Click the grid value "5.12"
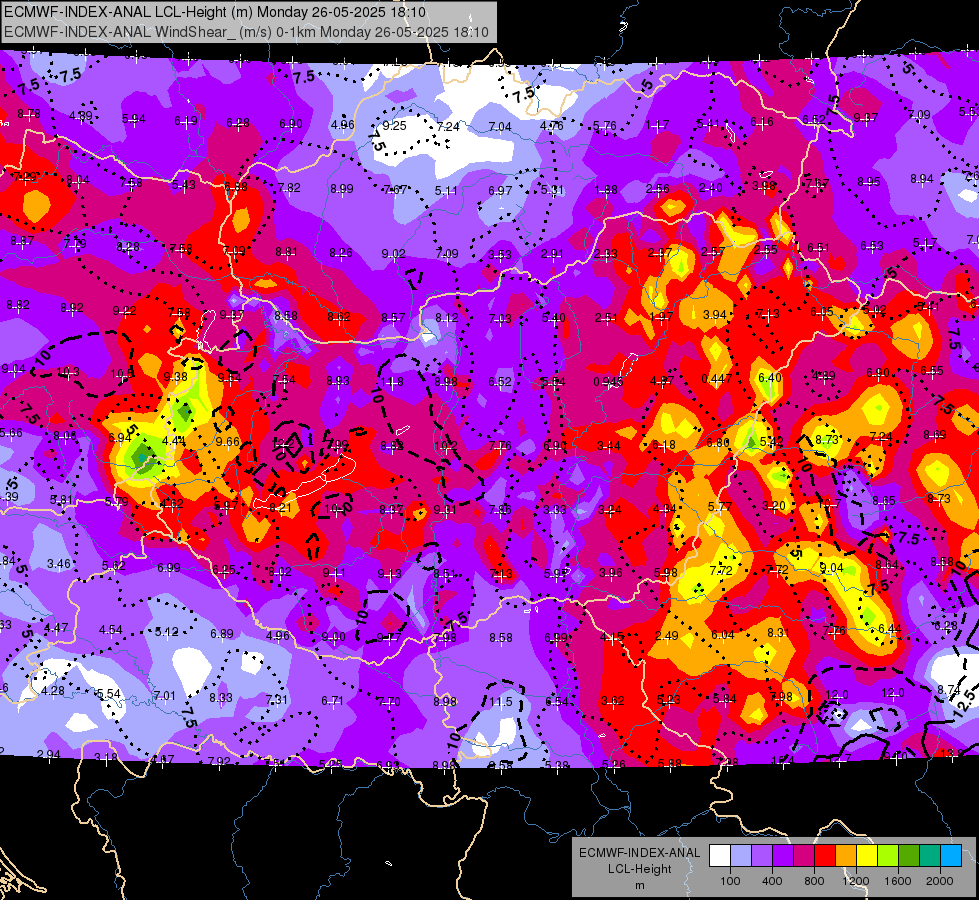Screen dimensions: 979x900 click(167, 631)
